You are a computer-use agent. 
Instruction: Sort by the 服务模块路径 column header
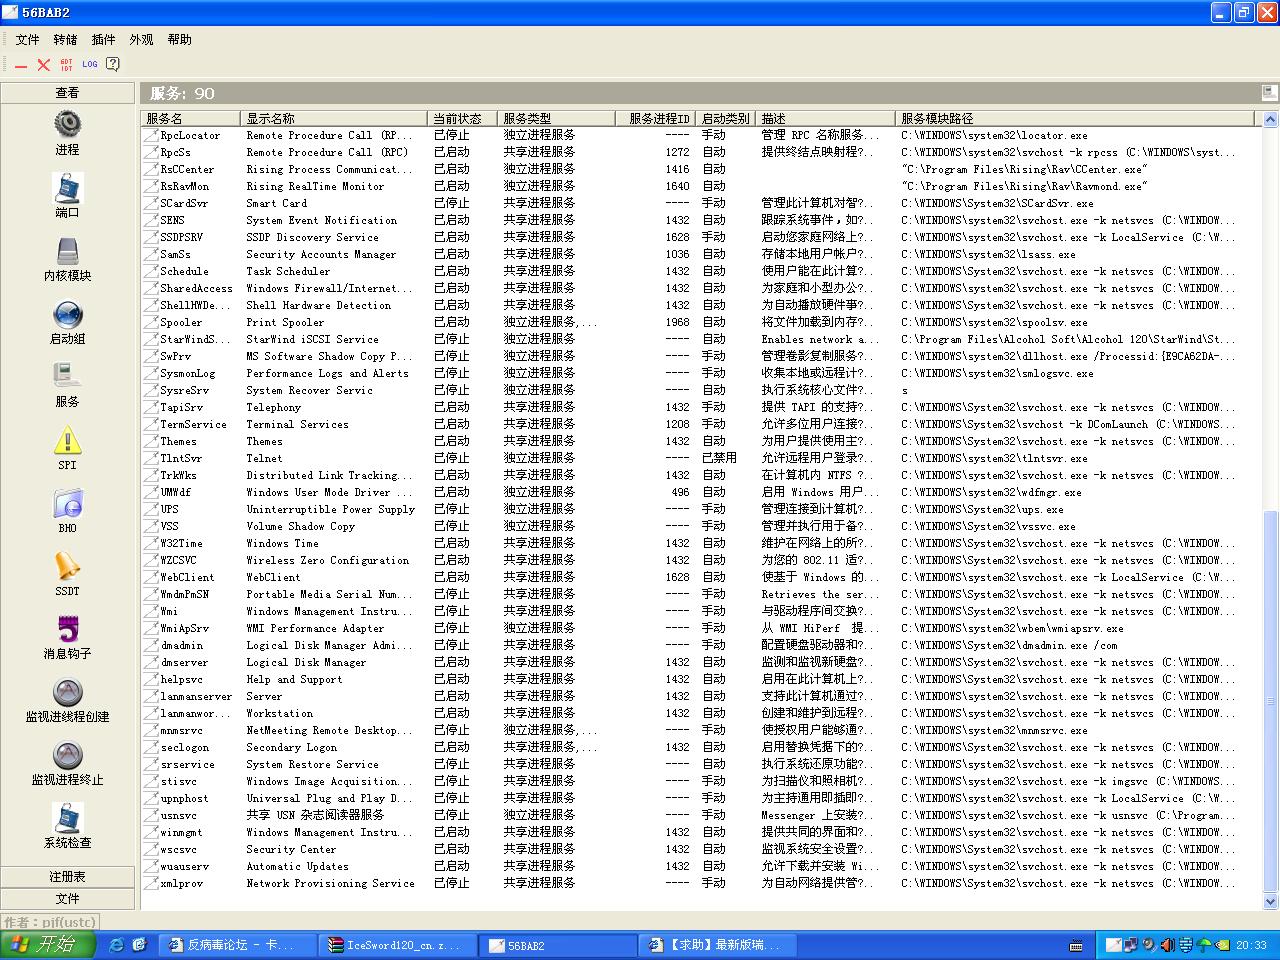pyautogui.click(x=1075, y=118)
